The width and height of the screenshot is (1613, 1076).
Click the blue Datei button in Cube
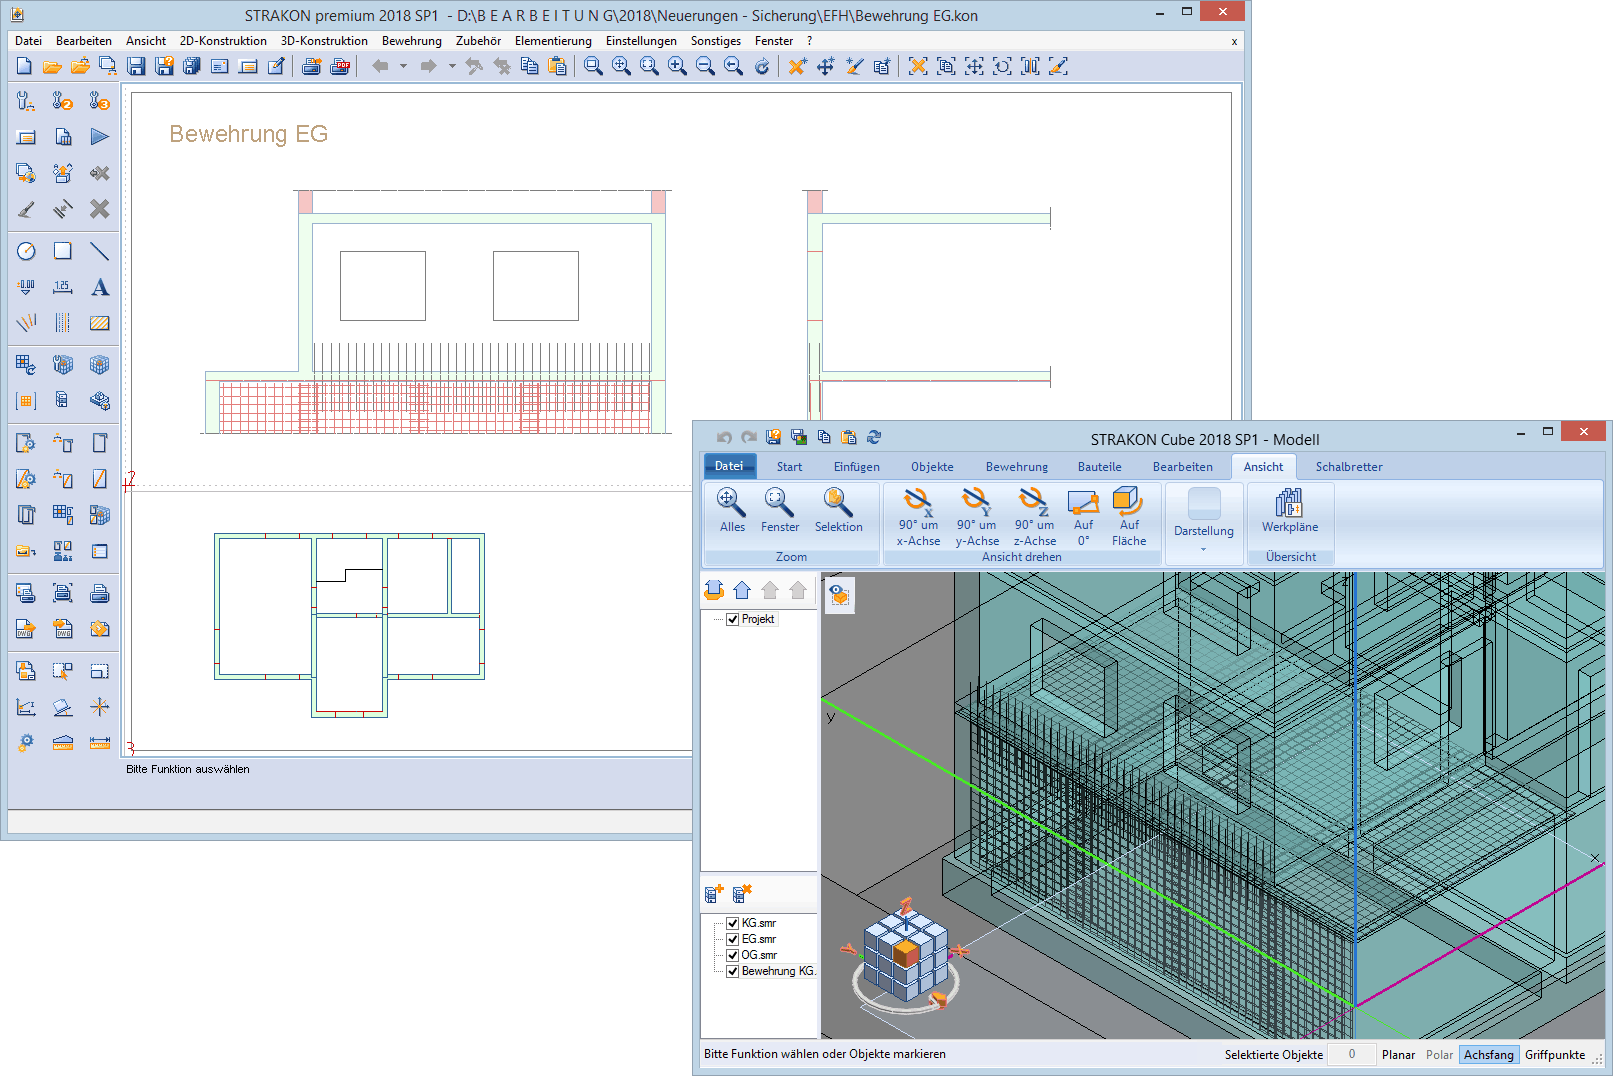729,466
